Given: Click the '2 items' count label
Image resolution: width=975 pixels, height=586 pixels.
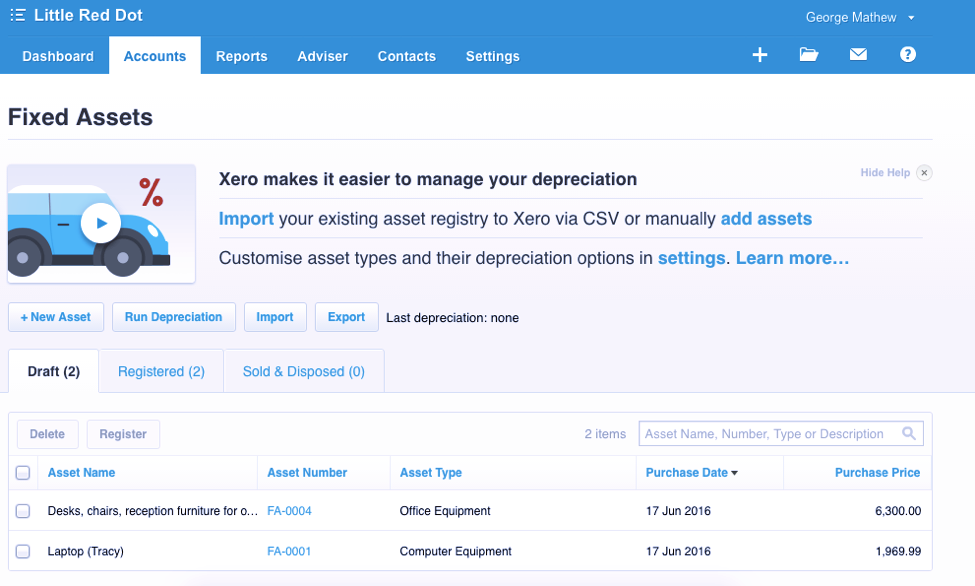Looking at the screenshot, I should pos(605,434).
